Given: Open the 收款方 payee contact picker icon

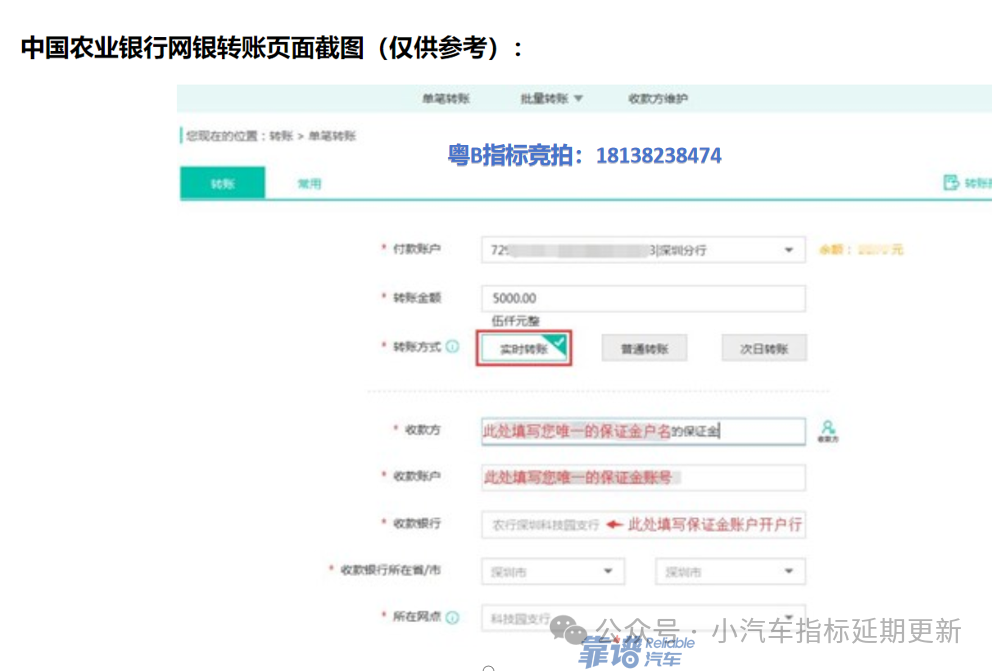Looking at the screenshot, I should [x=827, y=430].
